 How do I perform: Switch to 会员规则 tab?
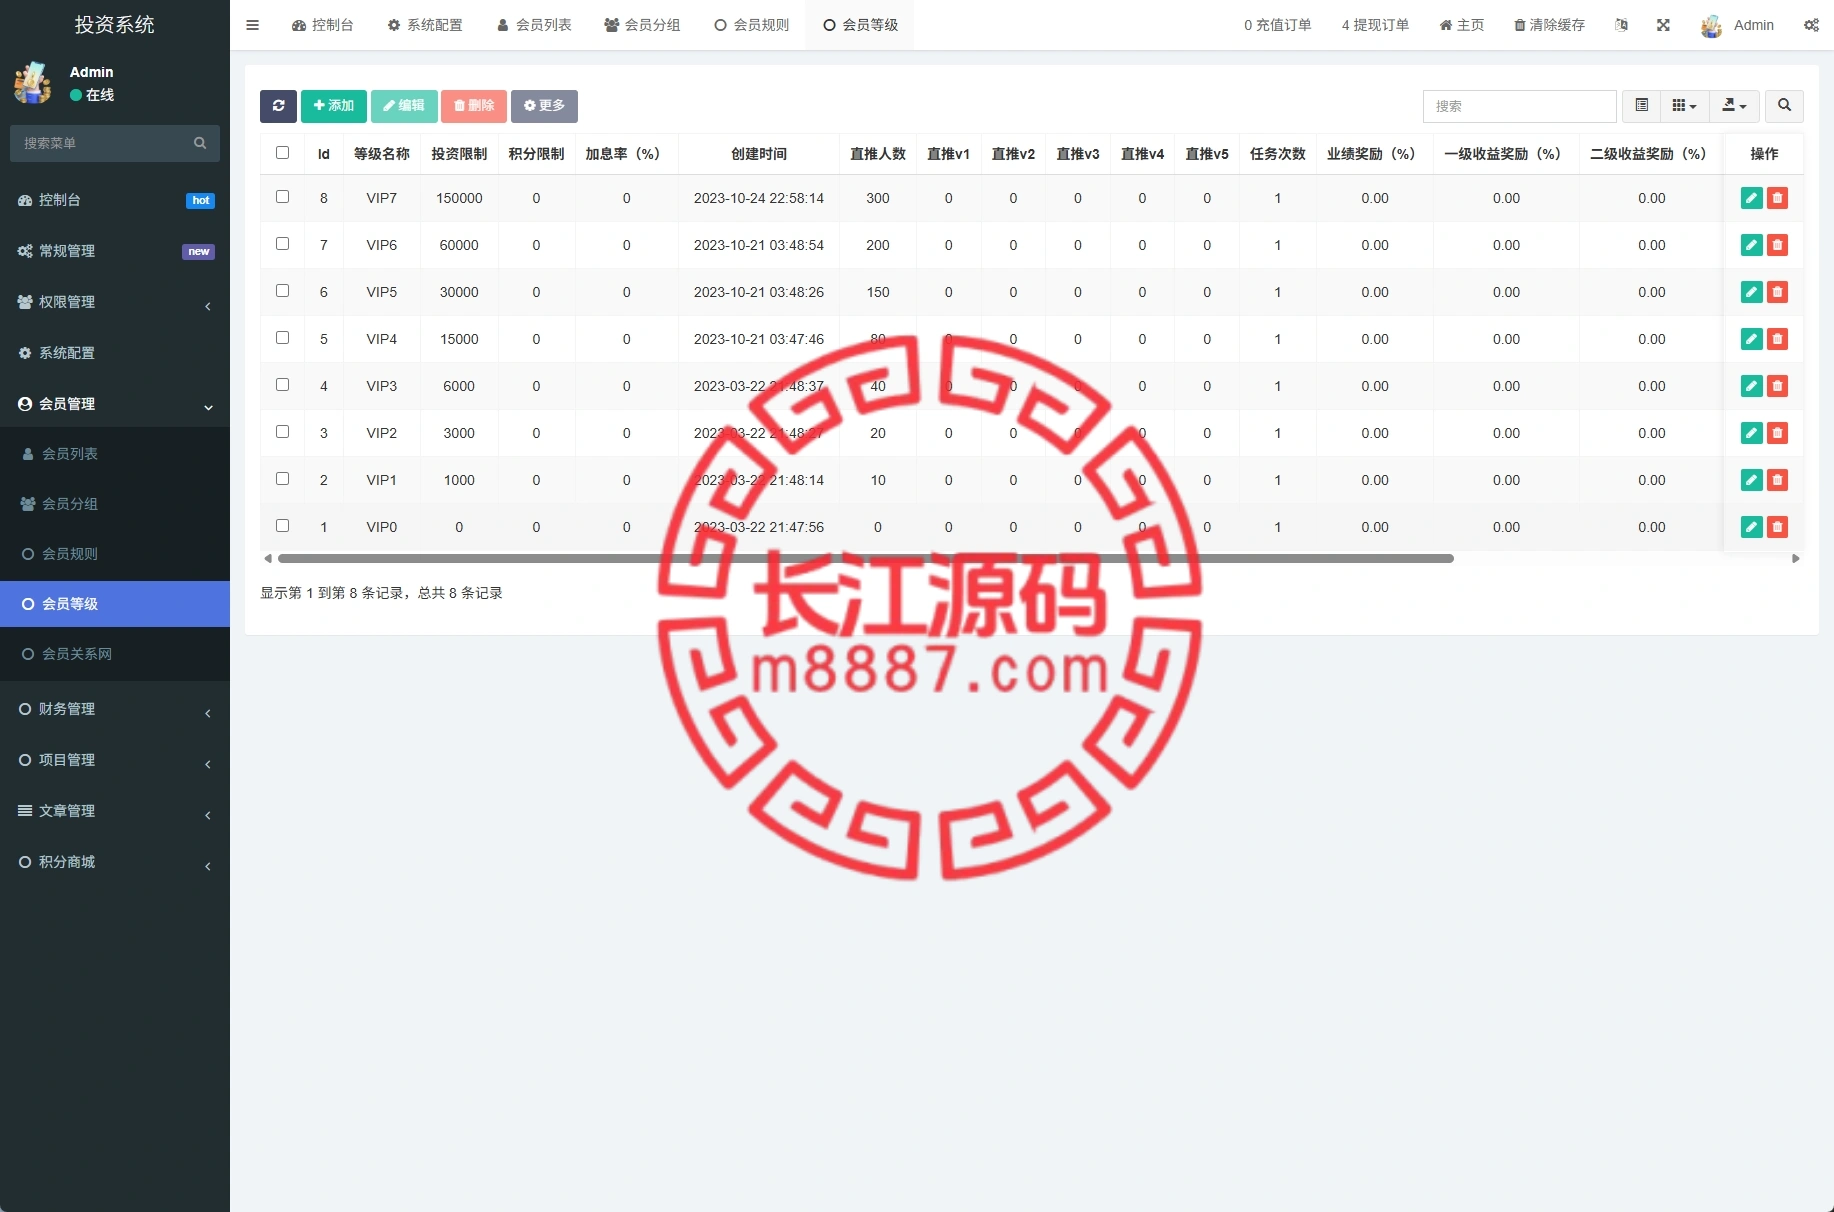(x=752, y=25)
